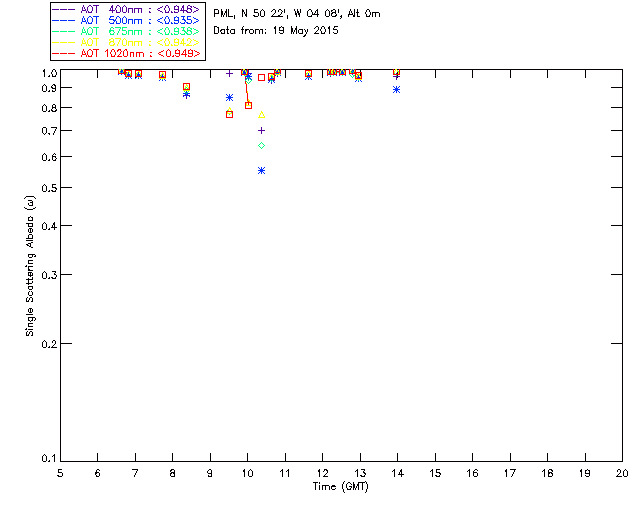640x512 pixels.
Task: Click the purple plus point at 0.7
Action: pos(262,131)
